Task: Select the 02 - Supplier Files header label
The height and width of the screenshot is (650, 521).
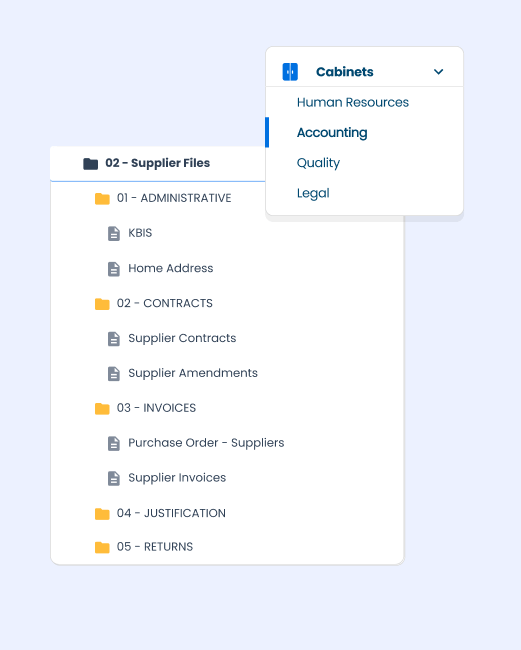Action: pyautogui.click(x=158, y=163)
